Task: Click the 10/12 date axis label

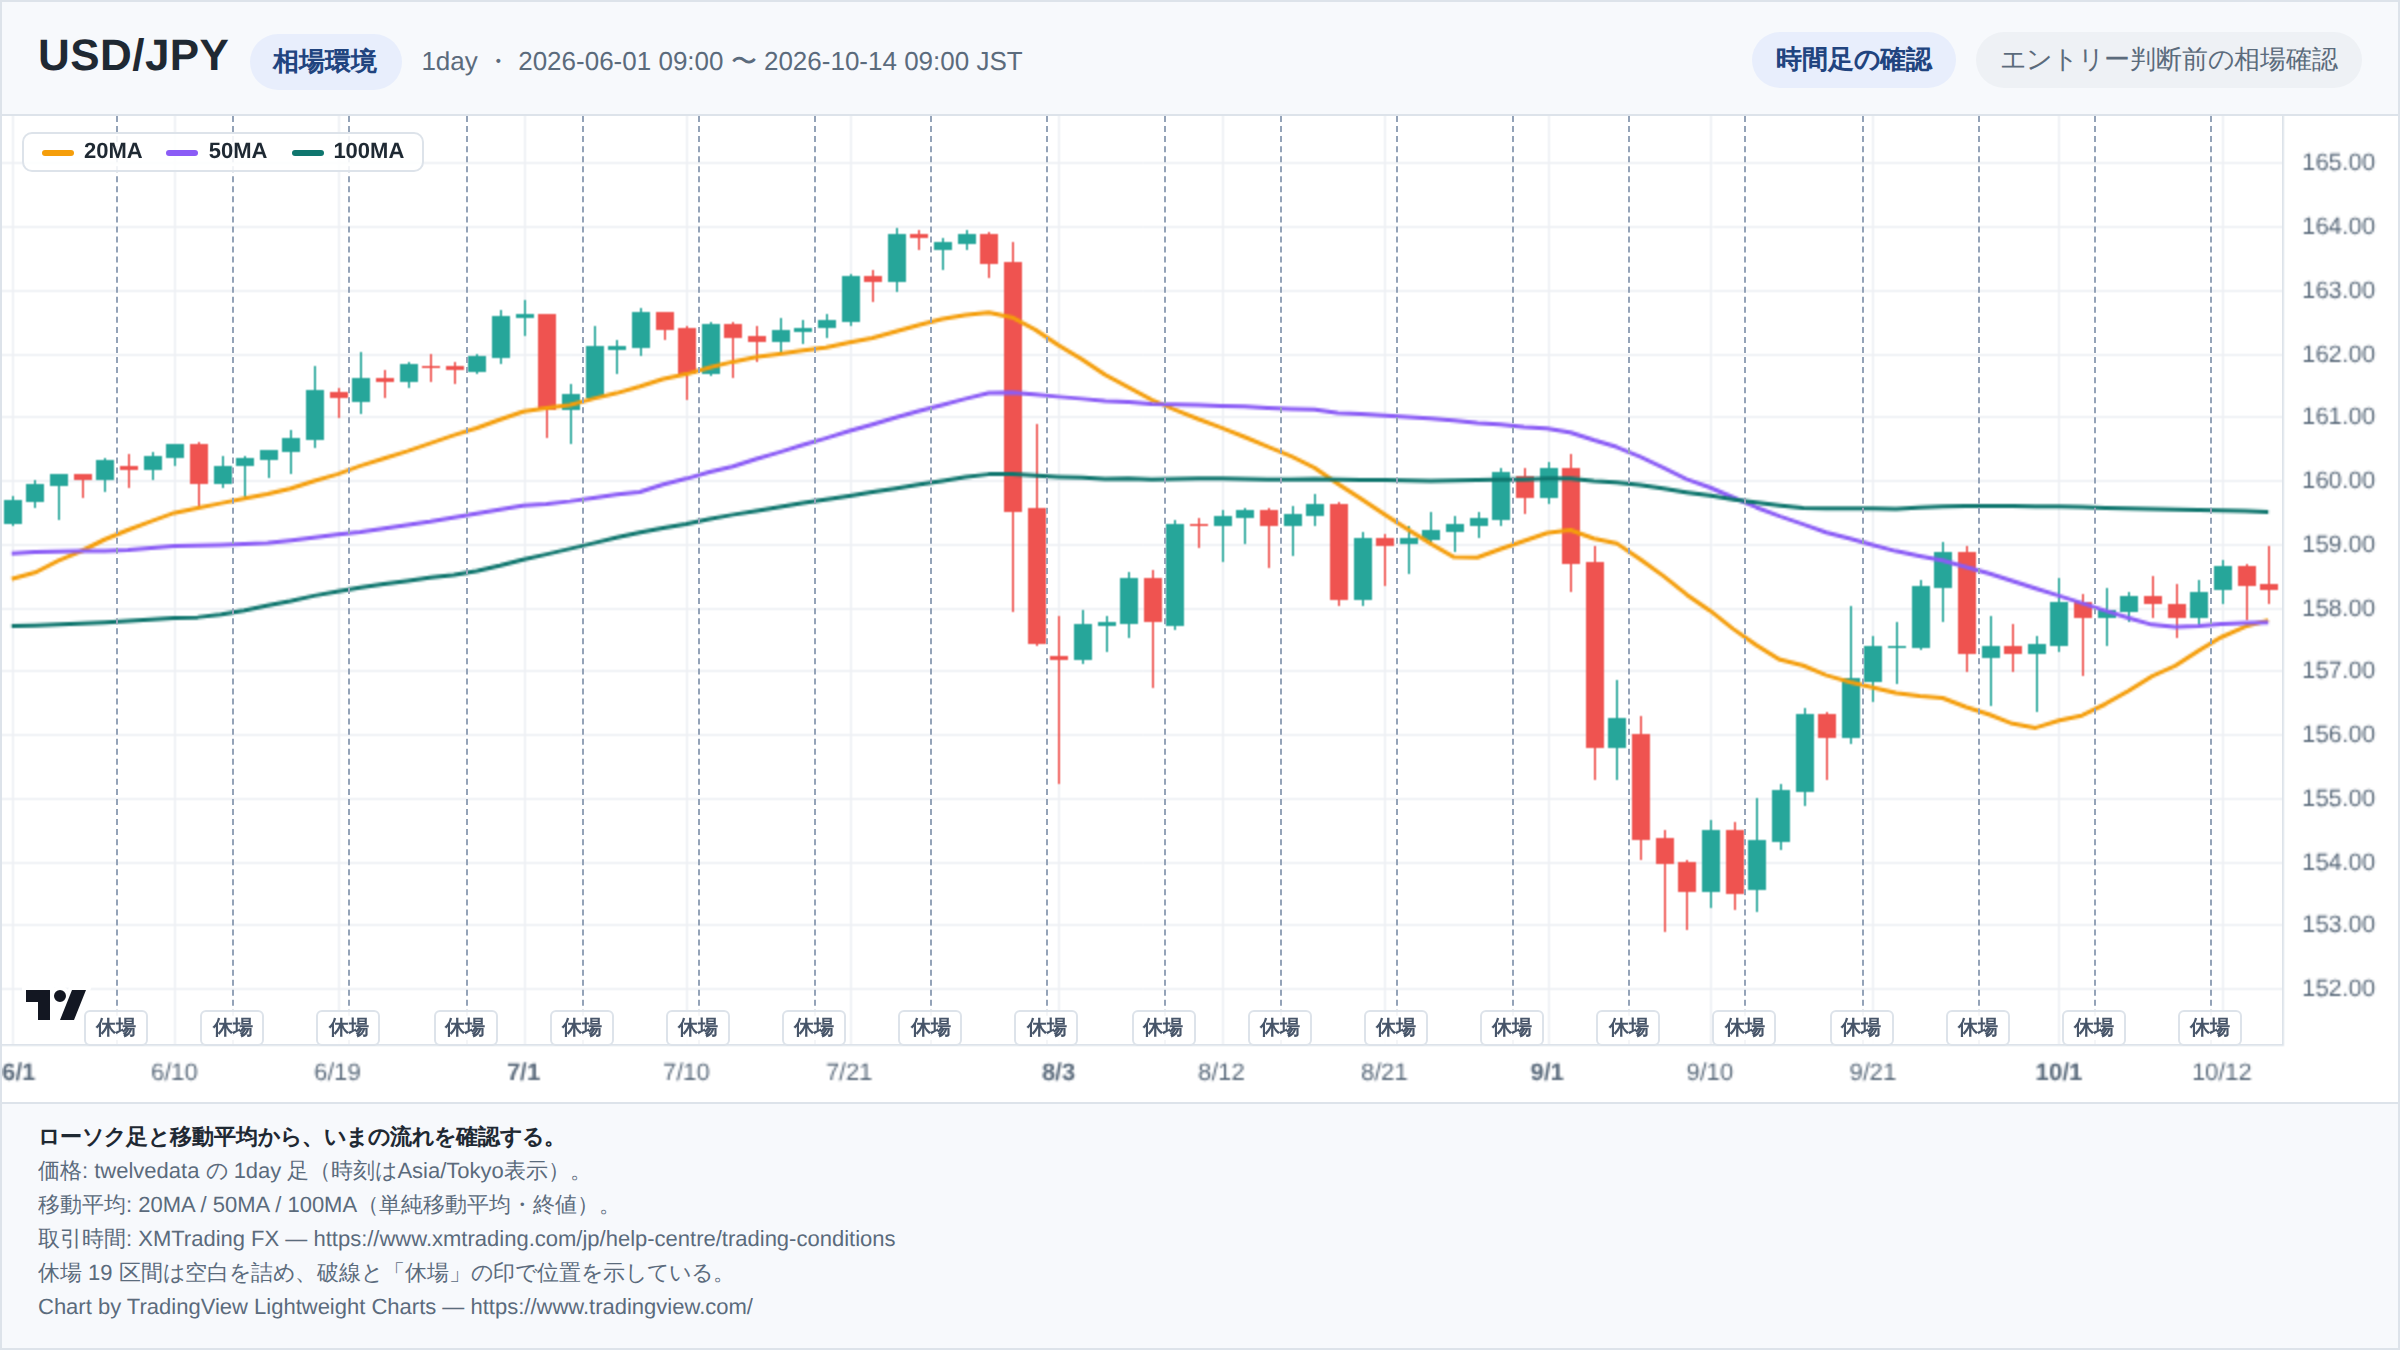Action: 2221,1072
